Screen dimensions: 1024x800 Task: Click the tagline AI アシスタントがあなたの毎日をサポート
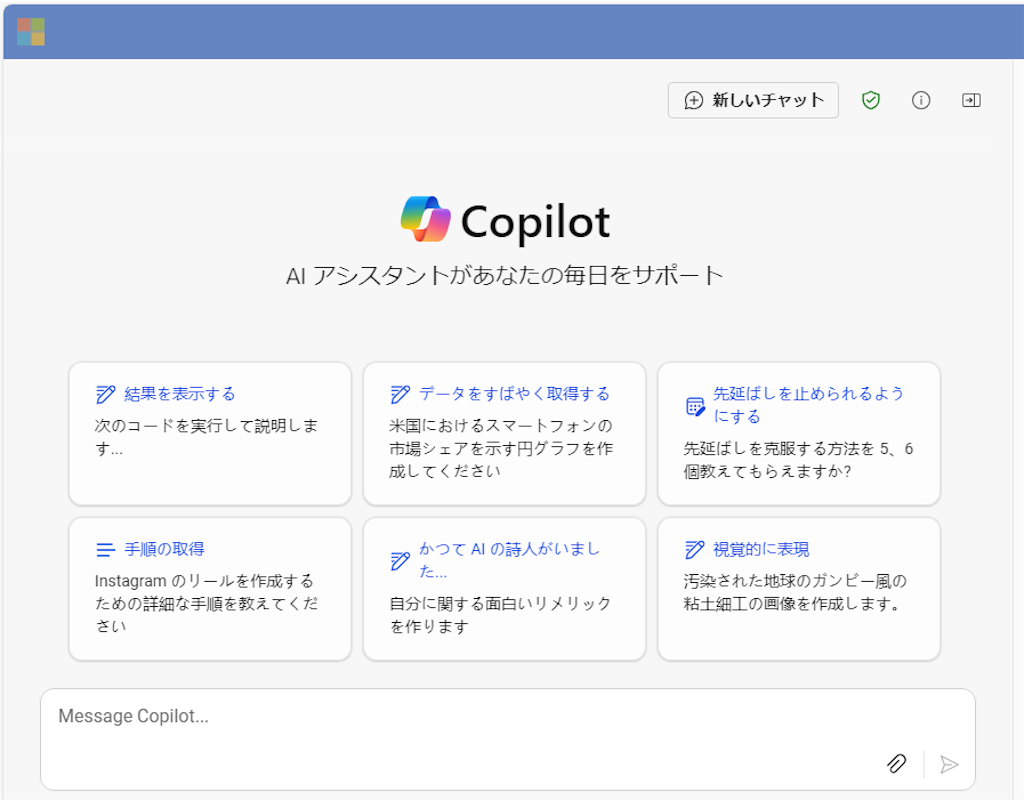(x=505, y=276)
